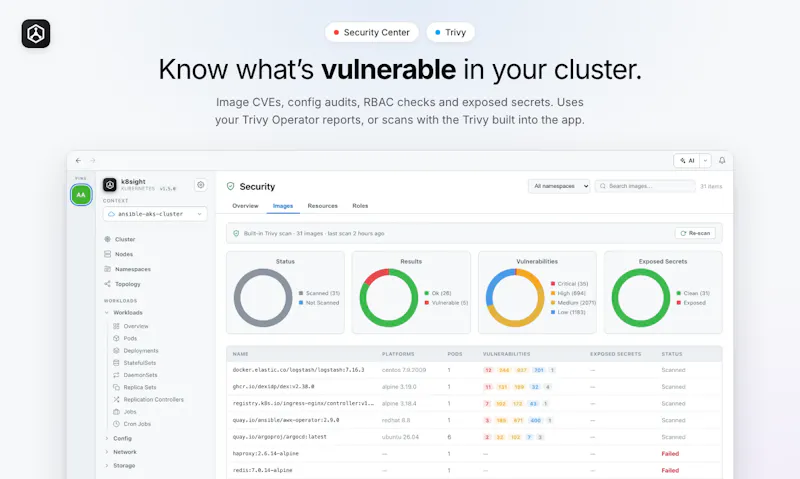This screenshot has height=479, width=800.
Task: Open quay.io/argoproj/argocd:latest image row
Action: pyautogui.click(x=474, y=437)
